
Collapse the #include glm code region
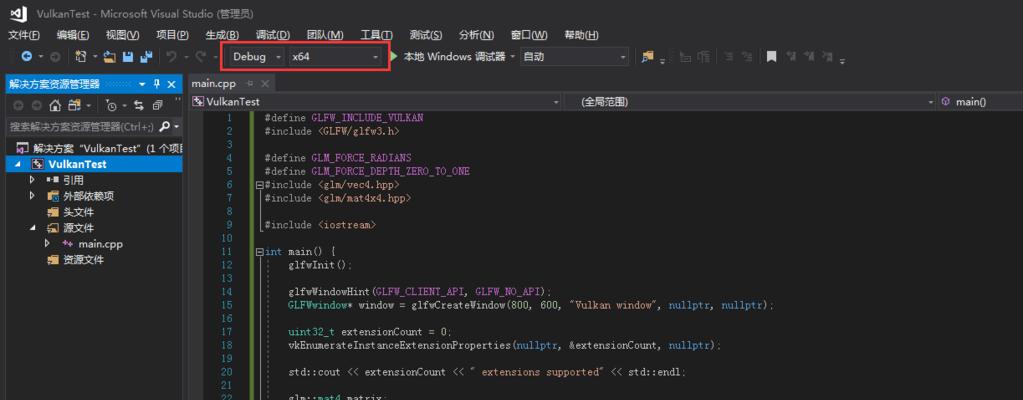point(260,185)
